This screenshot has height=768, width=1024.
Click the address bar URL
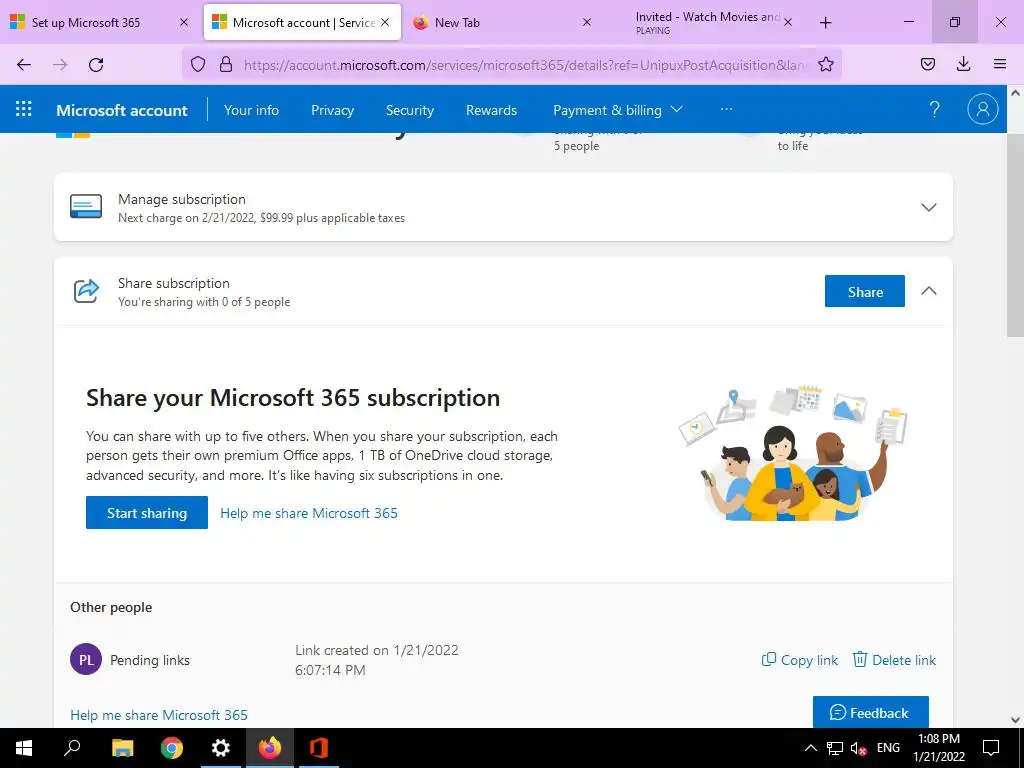(x=525, y=65)
